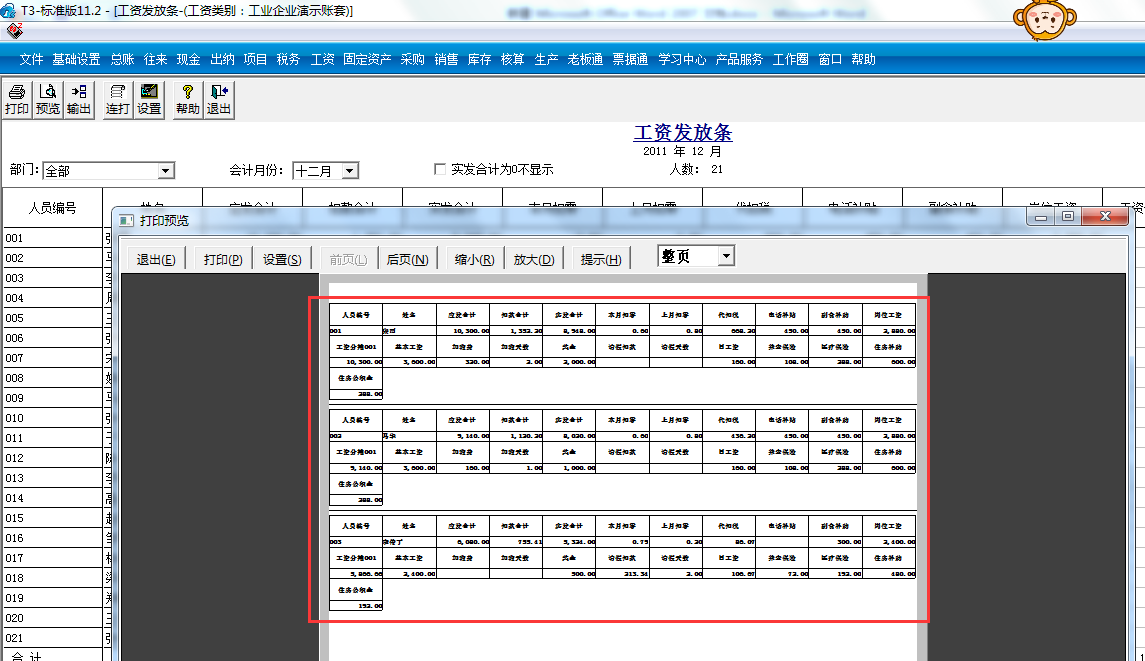Select the Continuous Print (连打) icon

tap(118, 99)
